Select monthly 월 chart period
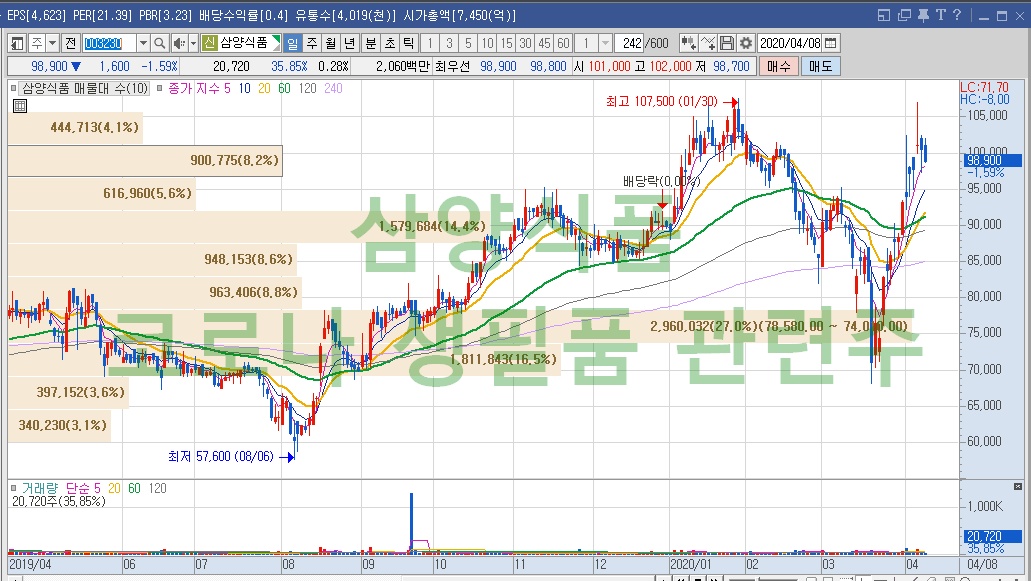The height and width of the screenshot is (581, 1031). (331, 43)
